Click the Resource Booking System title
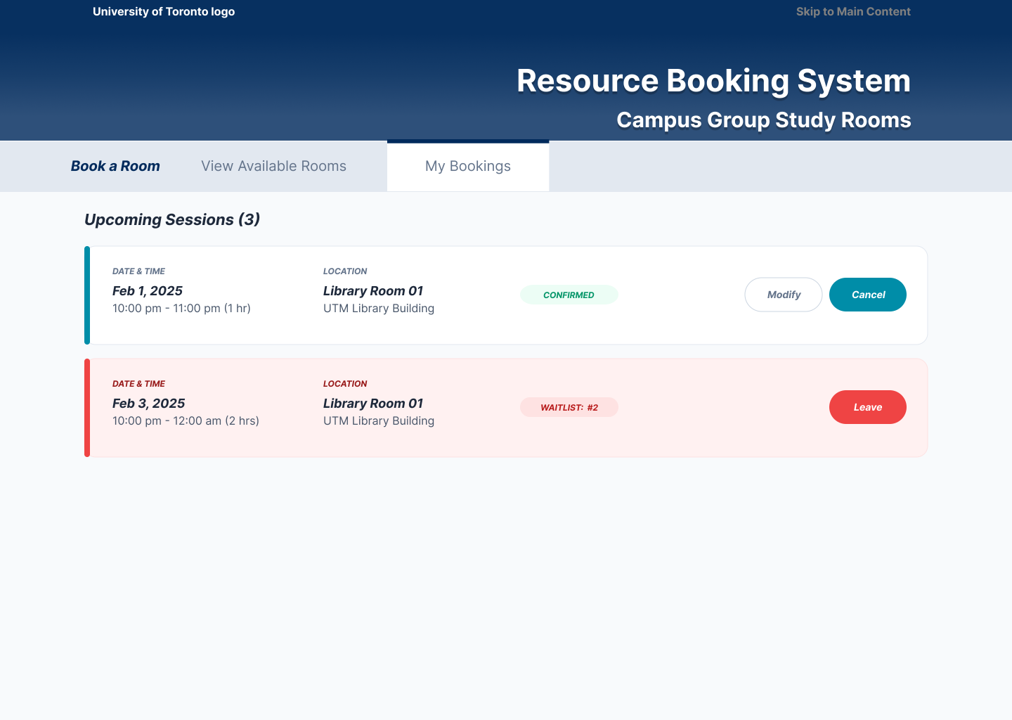1012x720 pixels. coord(713,80)
